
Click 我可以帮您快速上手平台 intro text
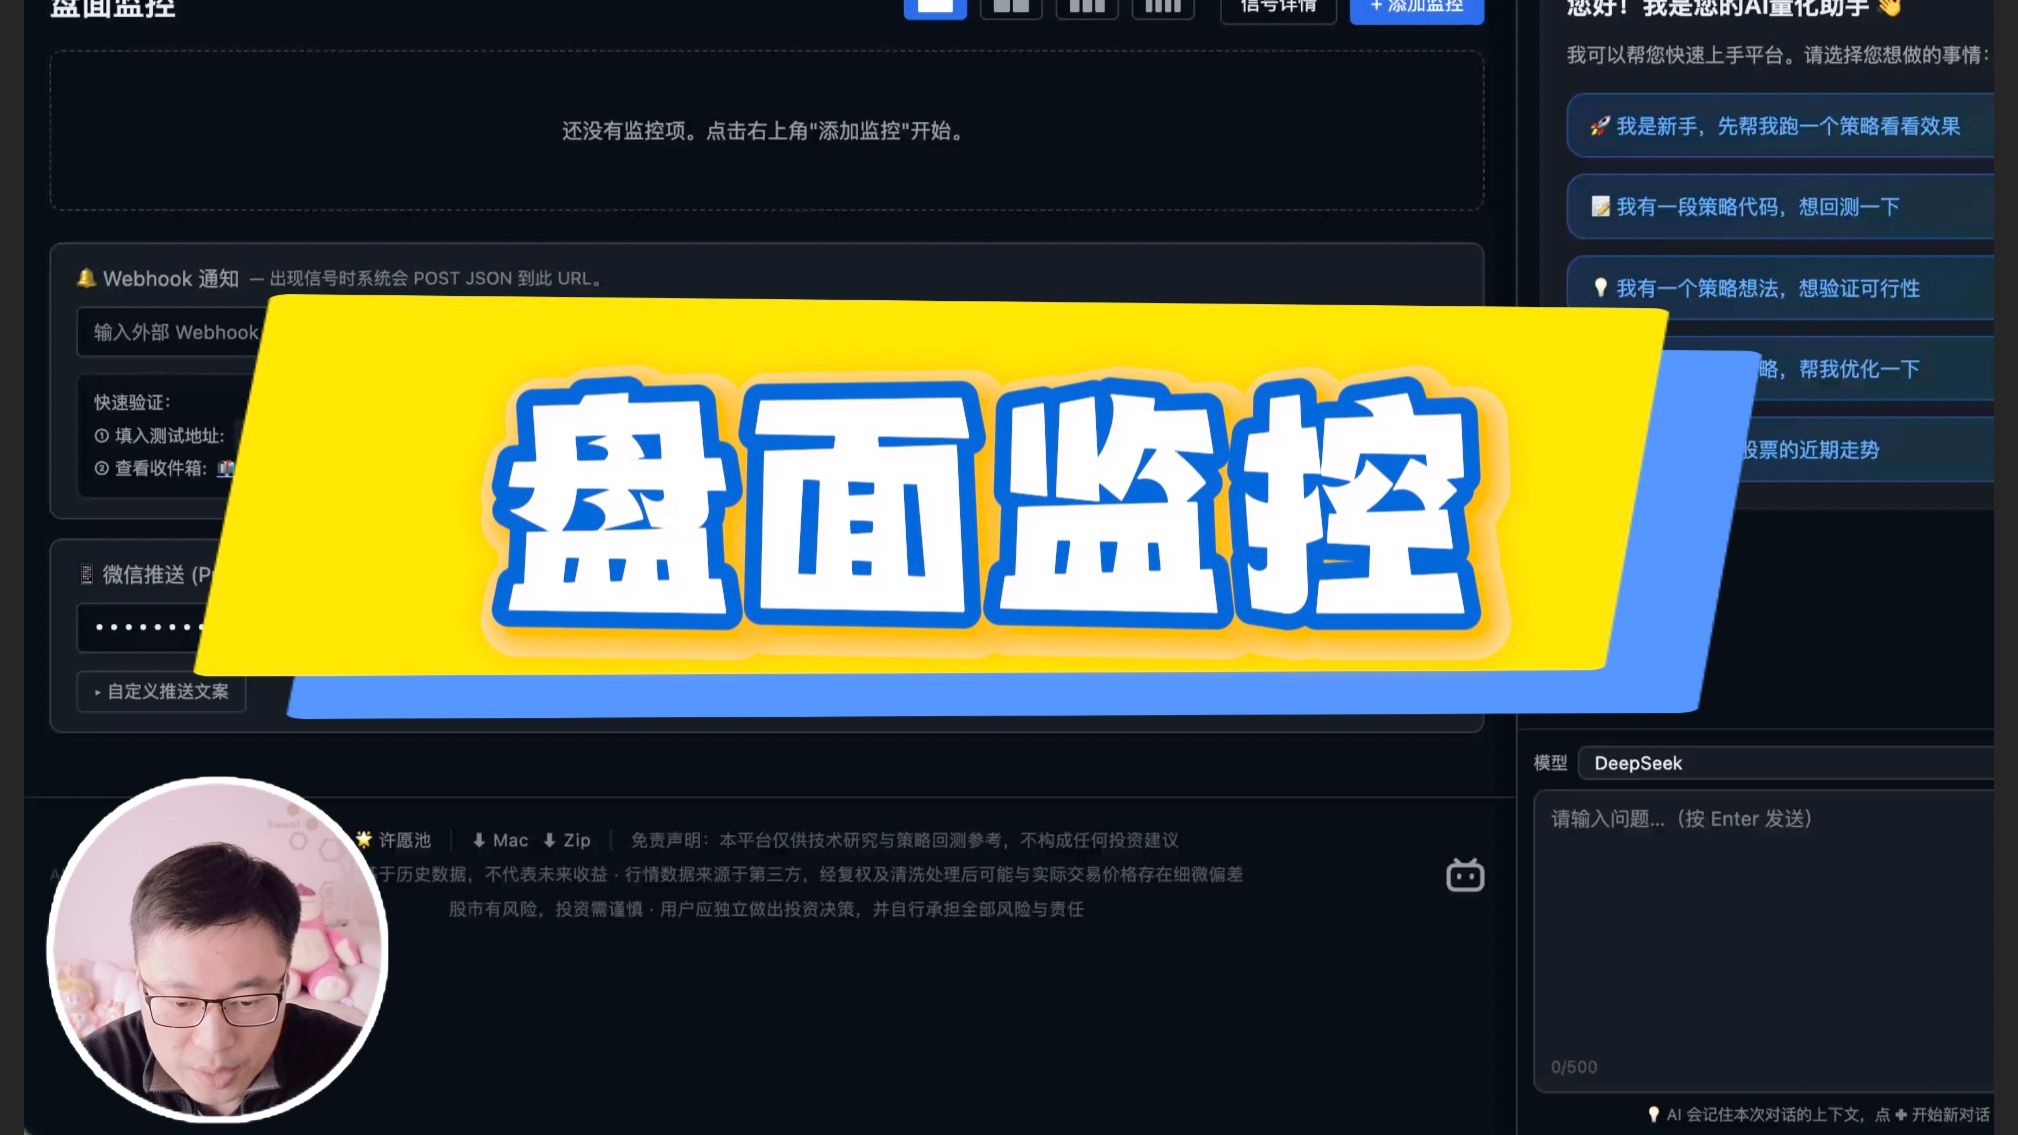coord(1778,55)
